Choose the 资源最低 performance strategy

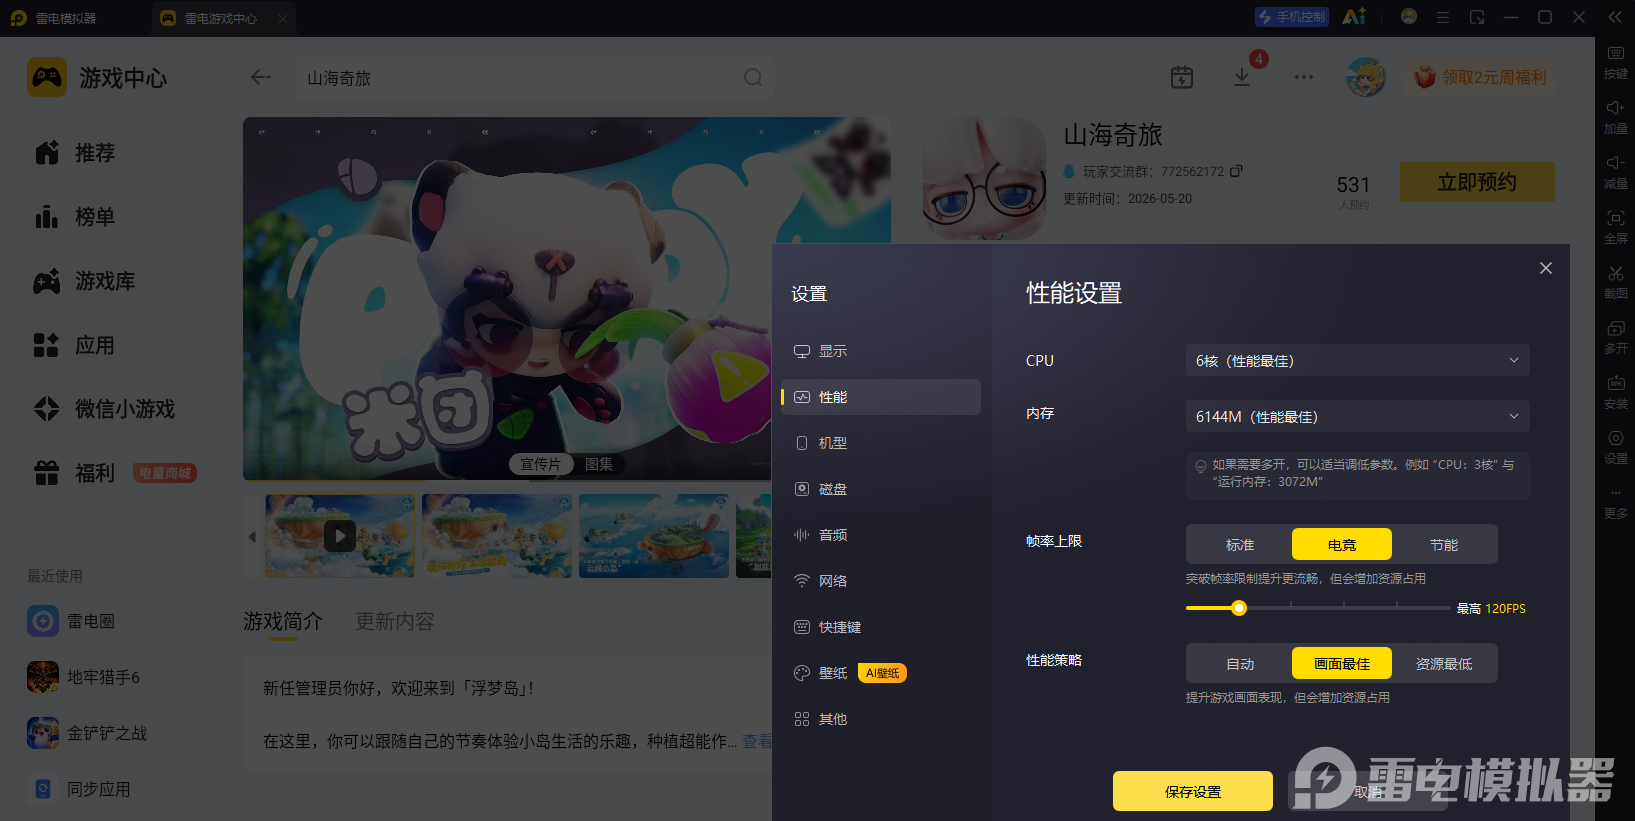(1444, 663)
